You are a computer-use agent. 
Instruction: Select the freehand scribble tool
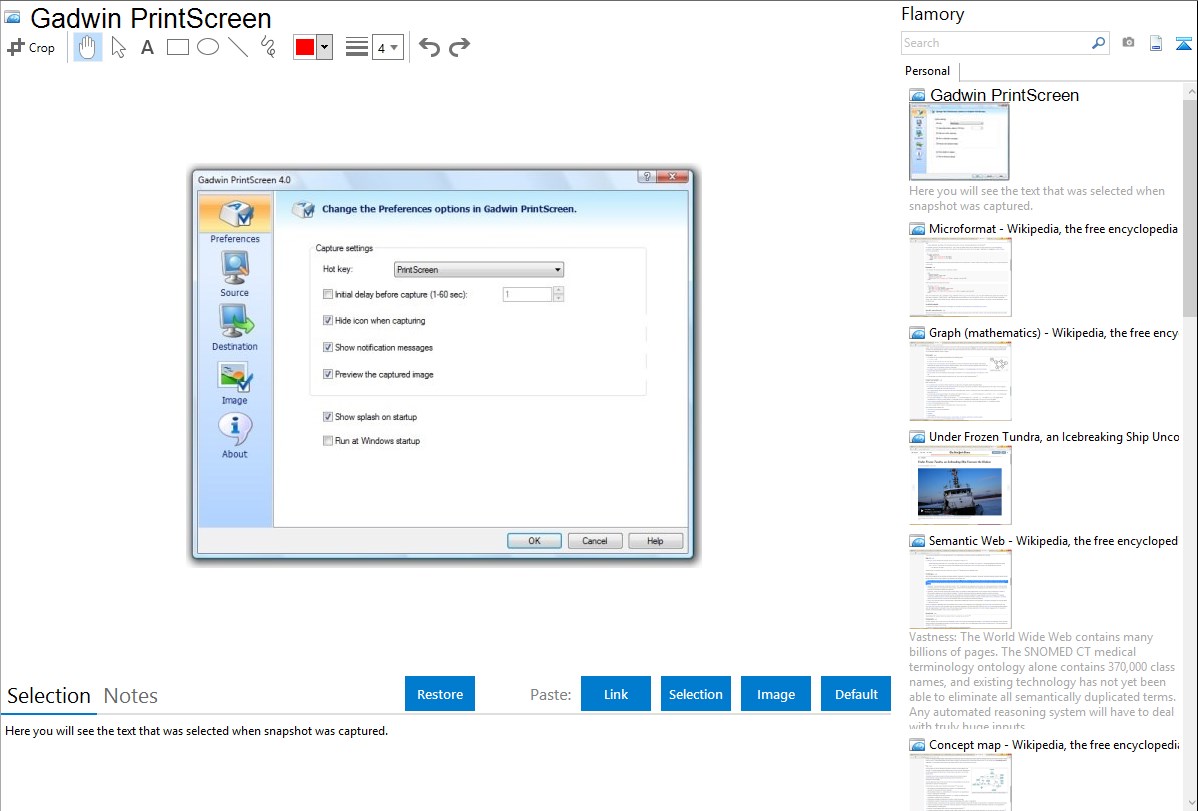[x=268, y=47]
